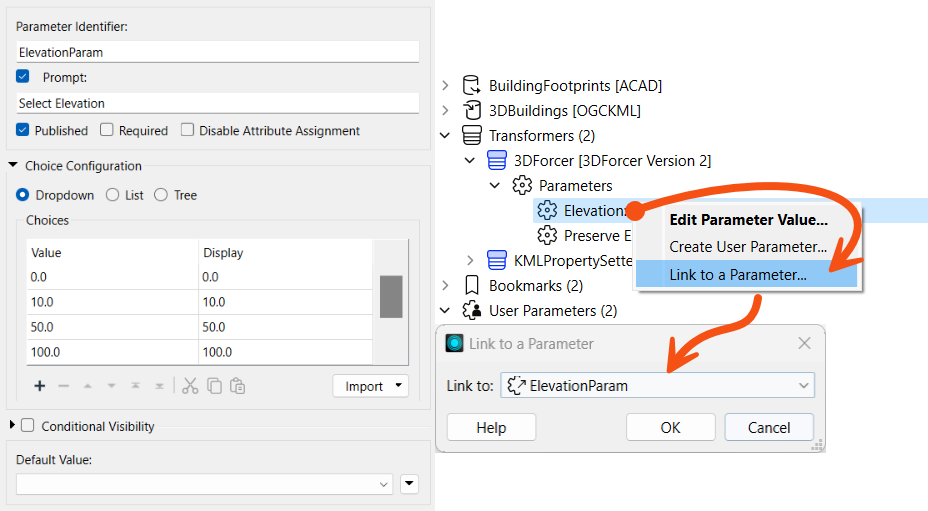Uncheck the Published checkbox
The image size is (928, 511).
[22, 130]
